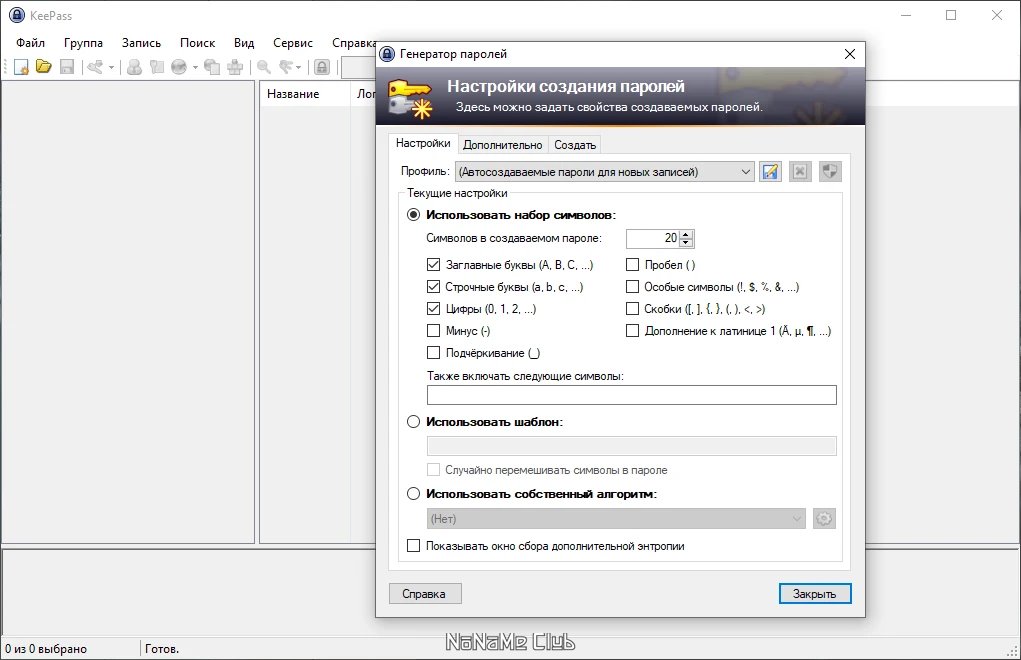Select Использовать шаблон radio button
This screenshot has height=660, width=1021.
[413, 422]
